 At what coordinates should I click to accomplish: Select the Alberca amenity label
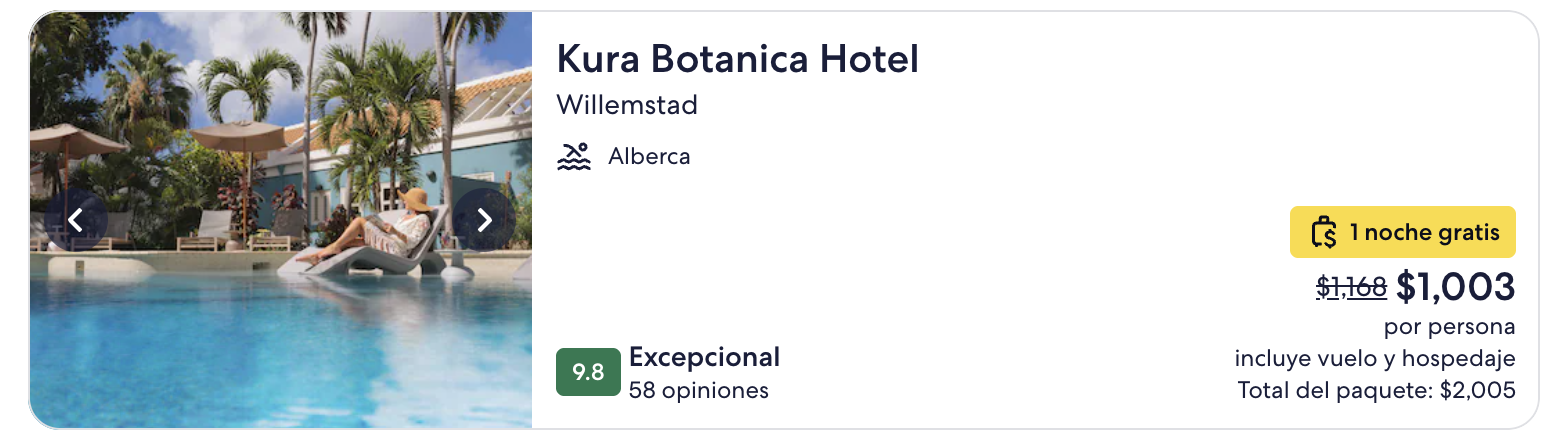click(x=649, y=157)
